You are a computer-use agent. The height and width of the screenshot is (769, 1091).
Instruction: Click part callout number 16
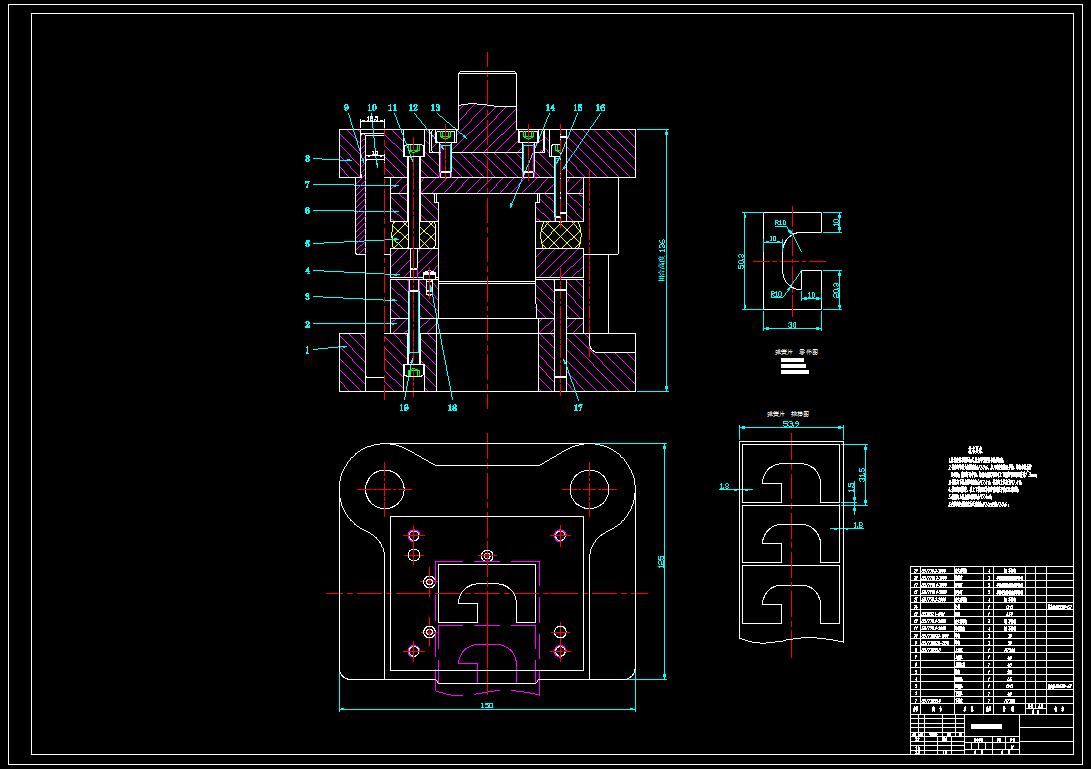[600, 108]
